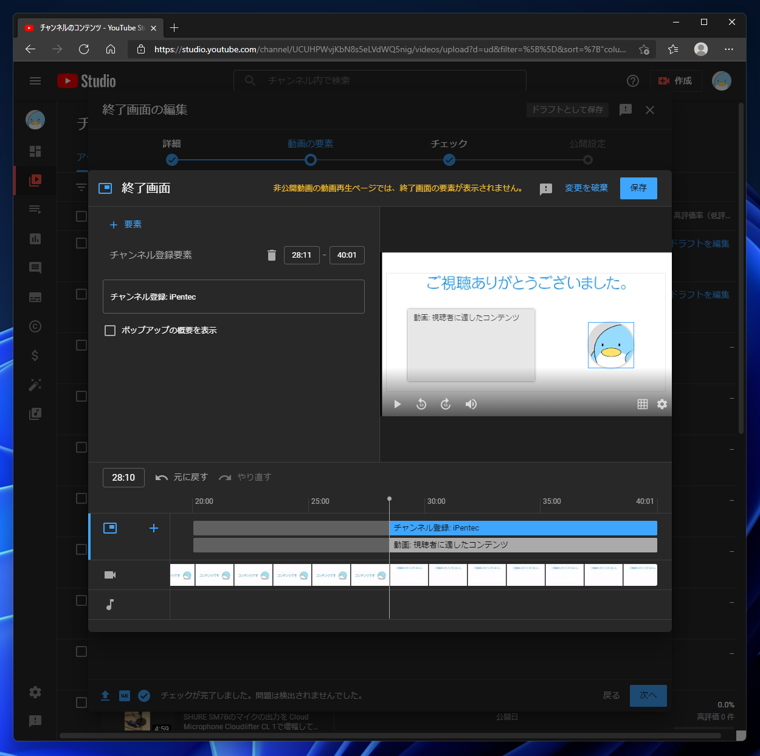This screenshot has height=756, width=760.
Task: Go to the 公開設定 step
Action: click(587, 151)
